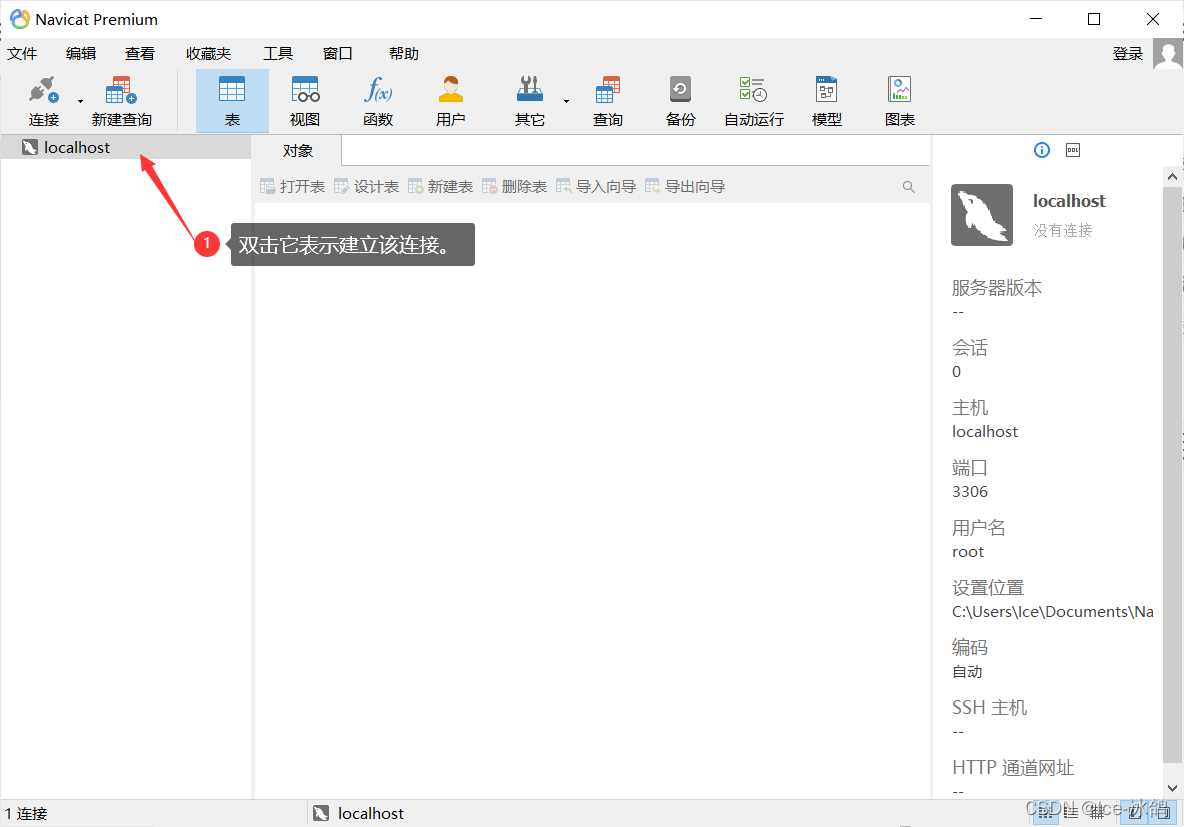Image resolution: width=1184 pixels, height=827 pixels.
Task: Click the settings path C:\Users\Ice\Documents
Action: pyautogui.click(x=1052, y=612)
